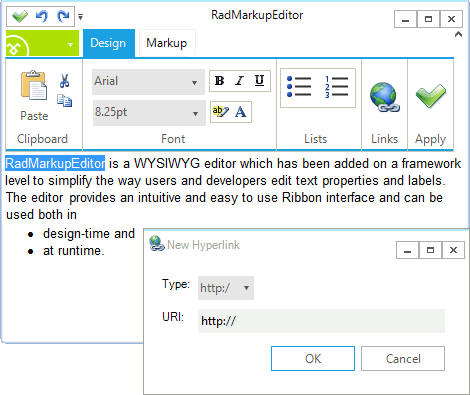Open the 8.25pt font size dropdown

[x=149, y=113]
